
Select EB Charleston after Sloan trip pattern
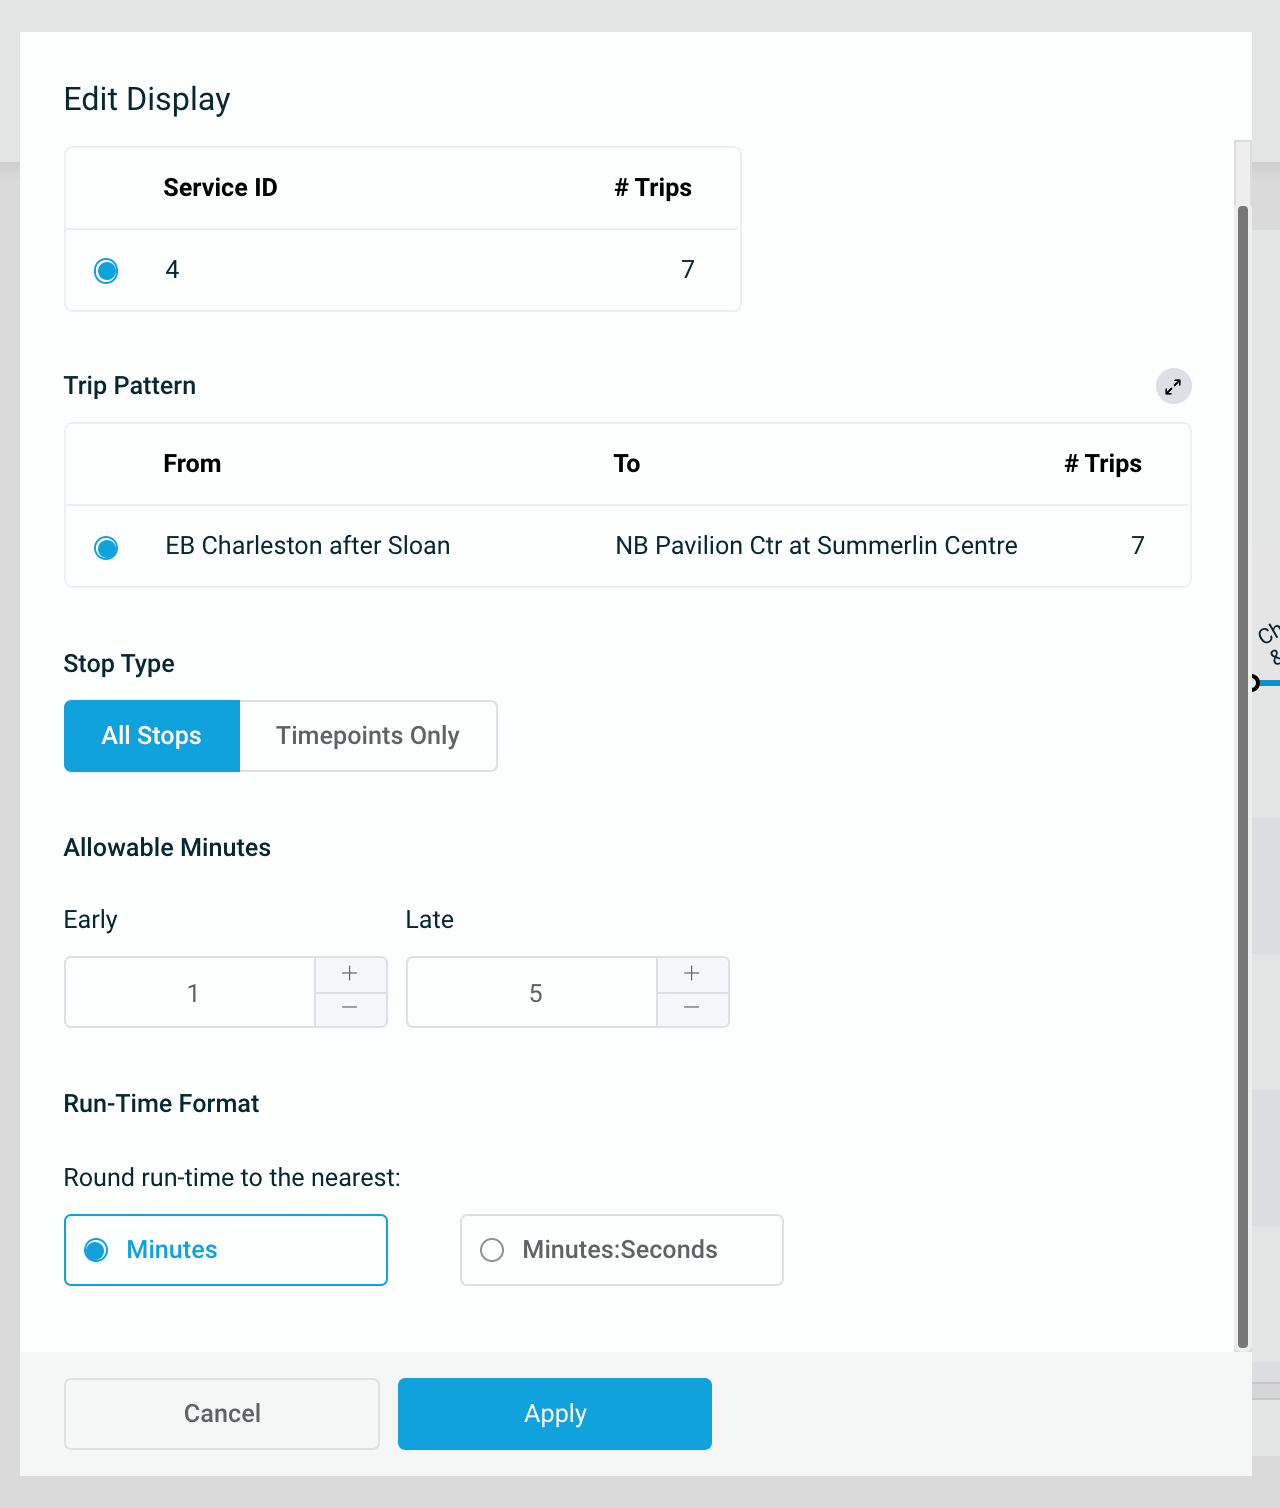pos(106,547)
